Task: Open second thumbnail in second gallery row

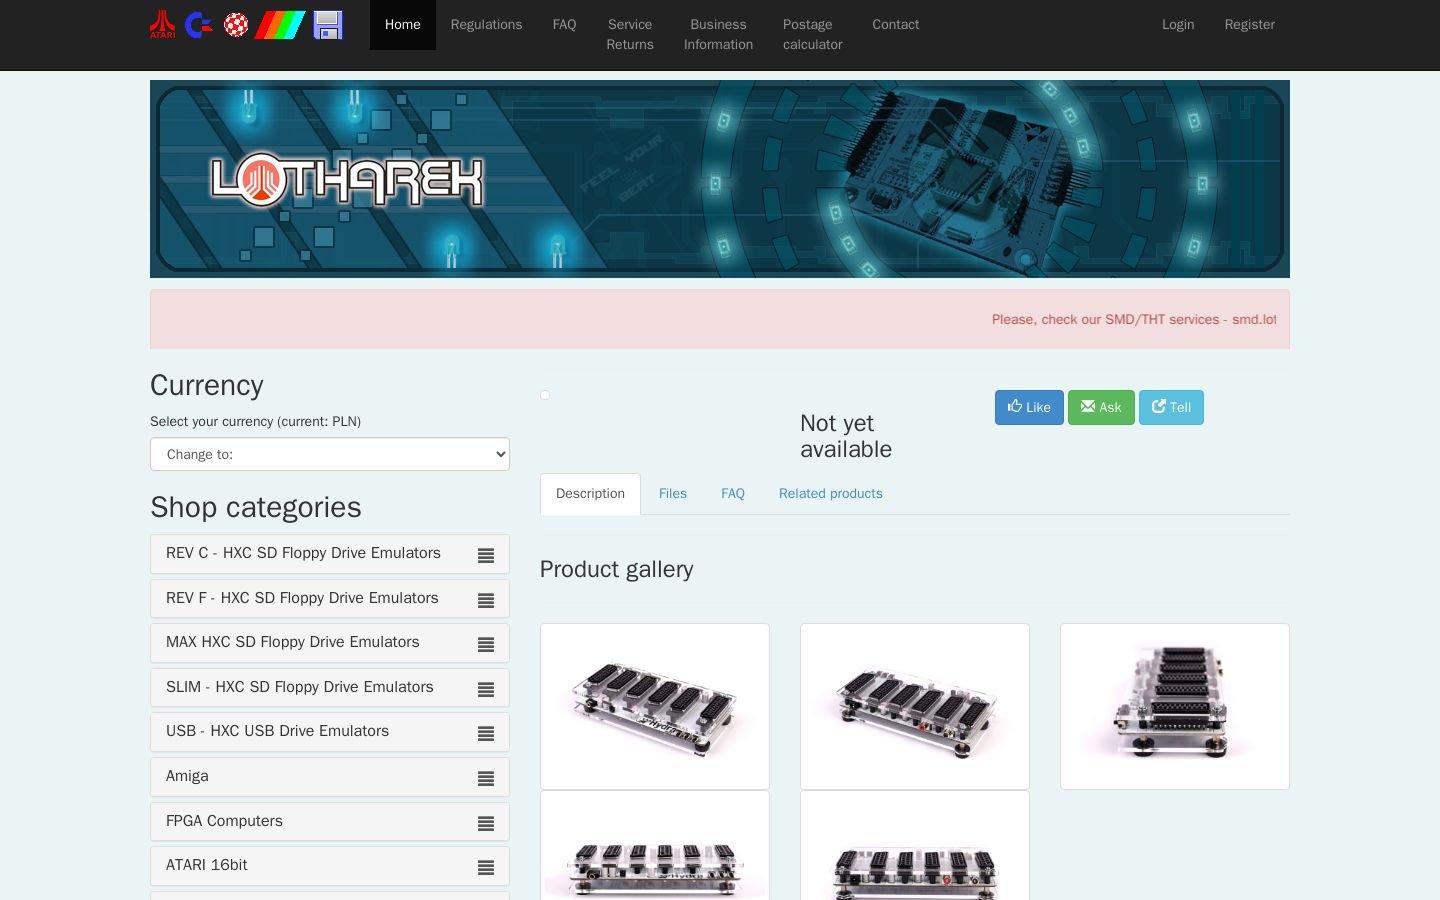Action: pos(915,846)
